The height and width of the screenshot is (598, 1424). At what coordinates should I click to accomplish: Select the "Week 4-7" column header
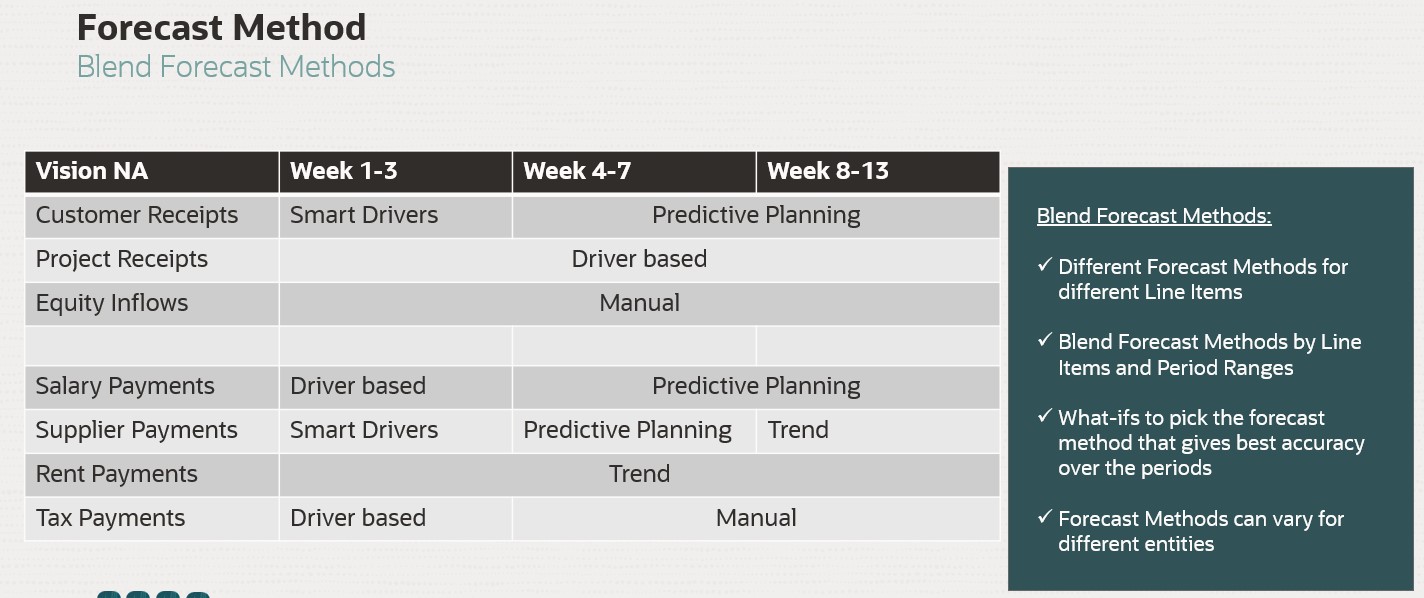[x=577, y=171]
